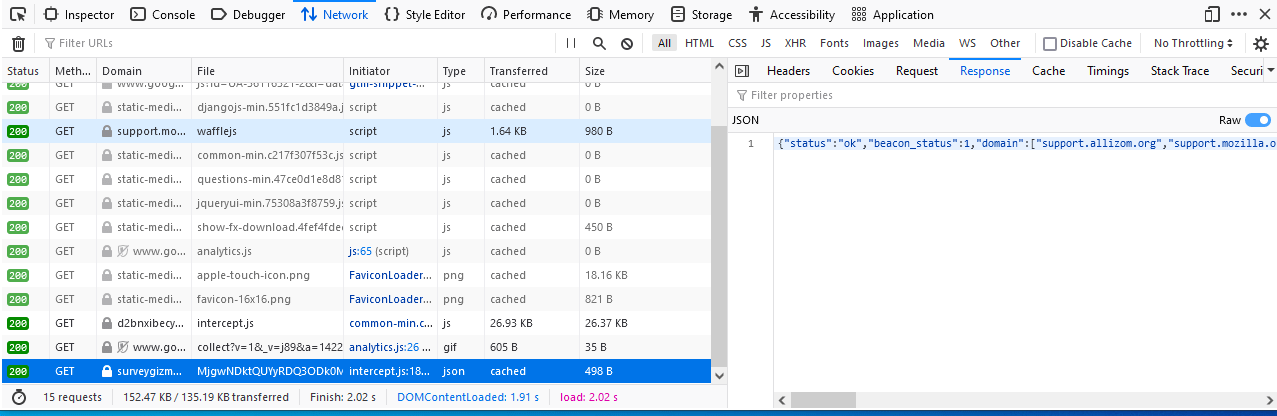This screenshot has width=1277, height=416.
Task: Open the Timings tab in details
Action: [1107, 71]
